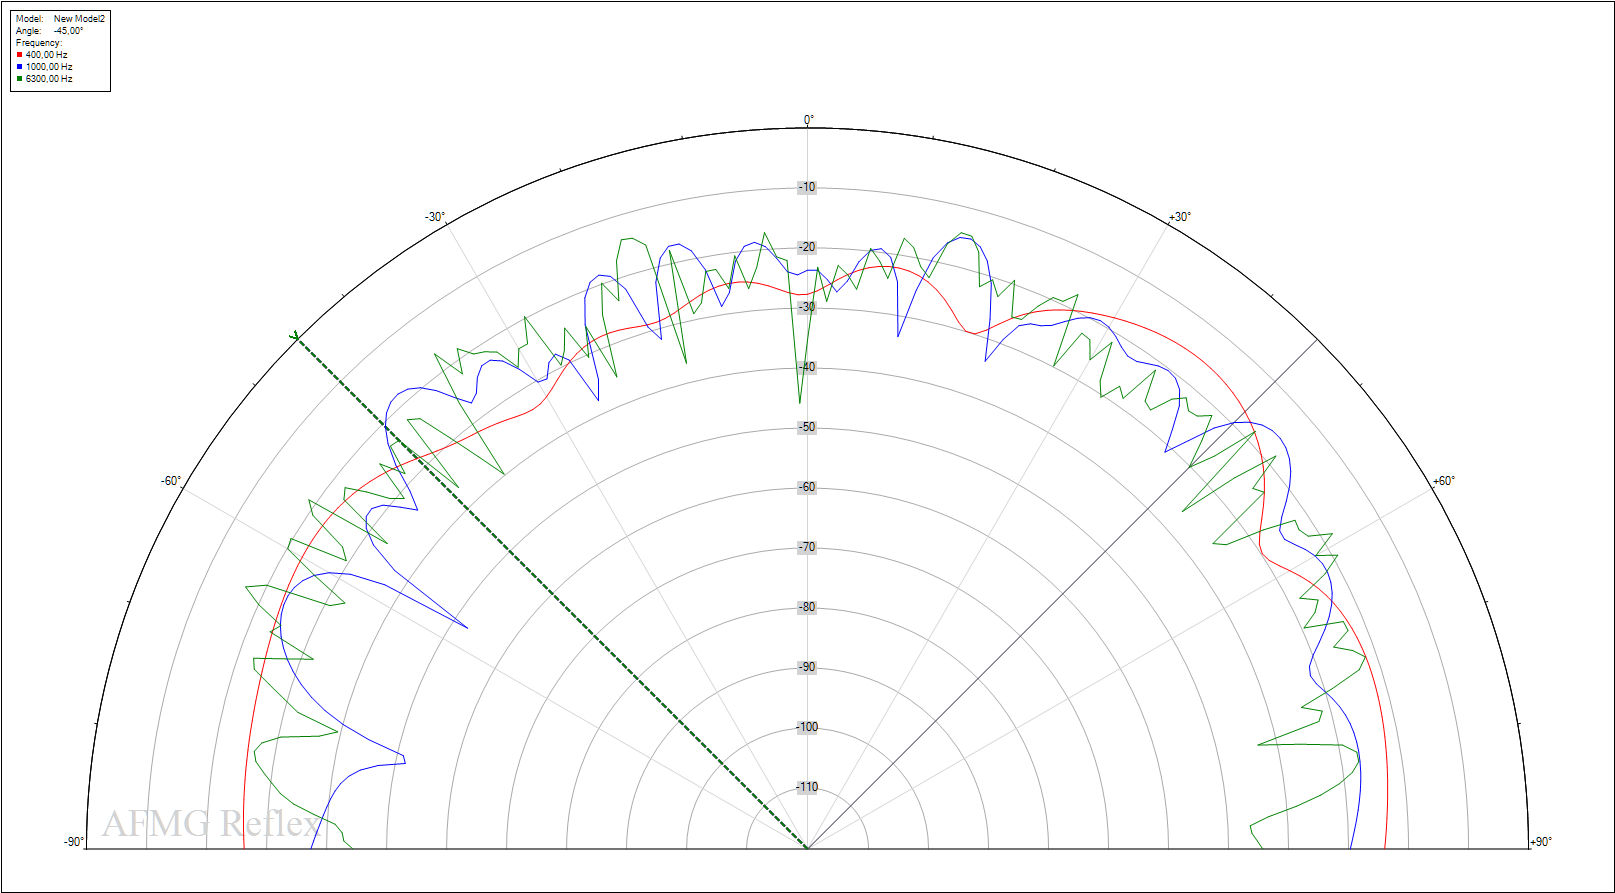Click the -30° angle label
Viewport: 1615px width, 893px height.
click(x=435, y=217)
